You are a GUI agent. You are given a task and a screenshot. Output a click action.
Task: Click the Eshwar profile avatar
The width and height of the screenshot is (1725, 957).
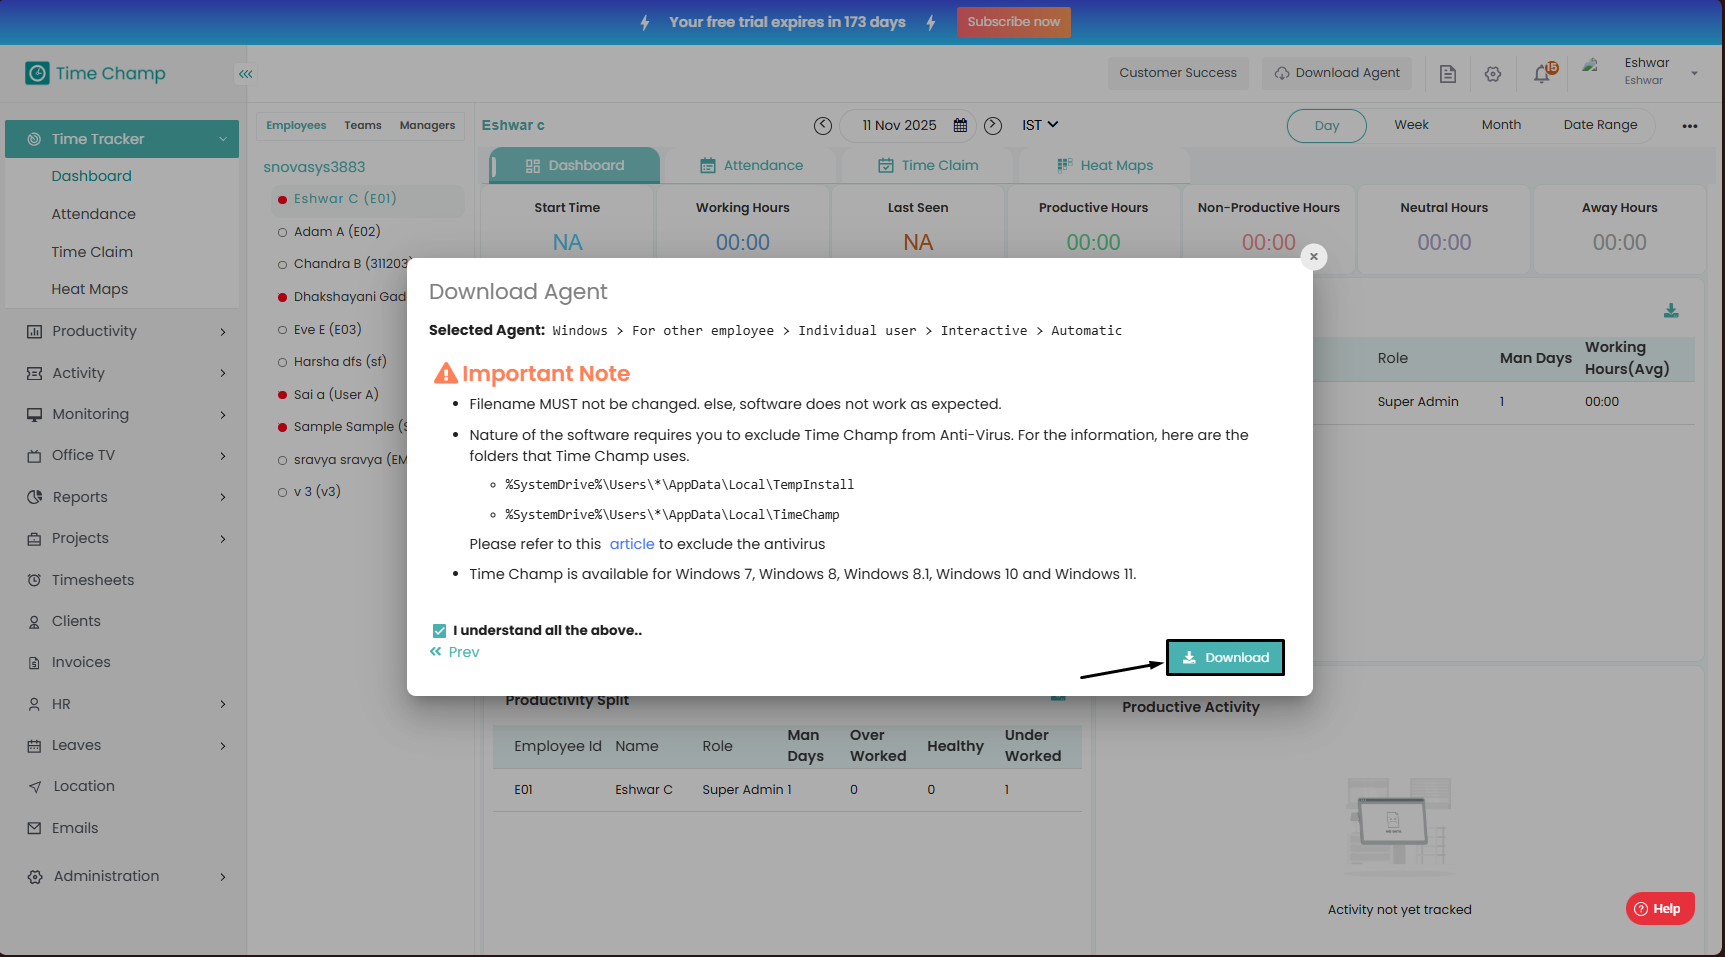pos(1591,68)
